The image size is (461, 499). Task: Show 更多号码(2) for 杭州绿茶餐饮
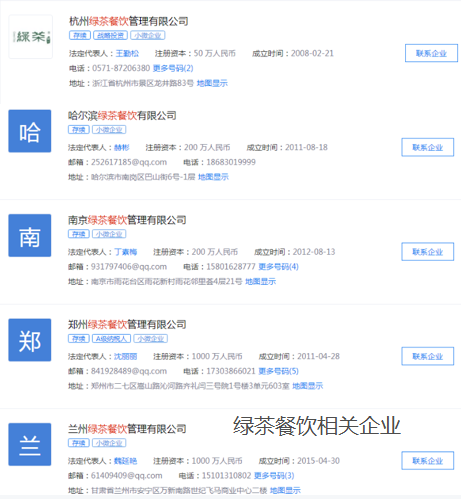coord(173,68)
